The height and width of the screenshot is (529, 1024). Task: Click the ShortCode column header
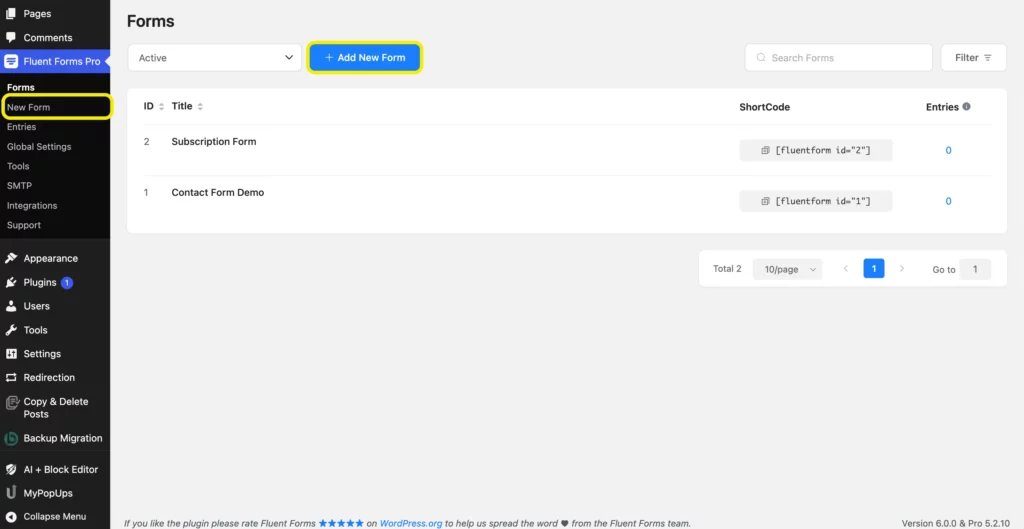(x=765, y=106)
